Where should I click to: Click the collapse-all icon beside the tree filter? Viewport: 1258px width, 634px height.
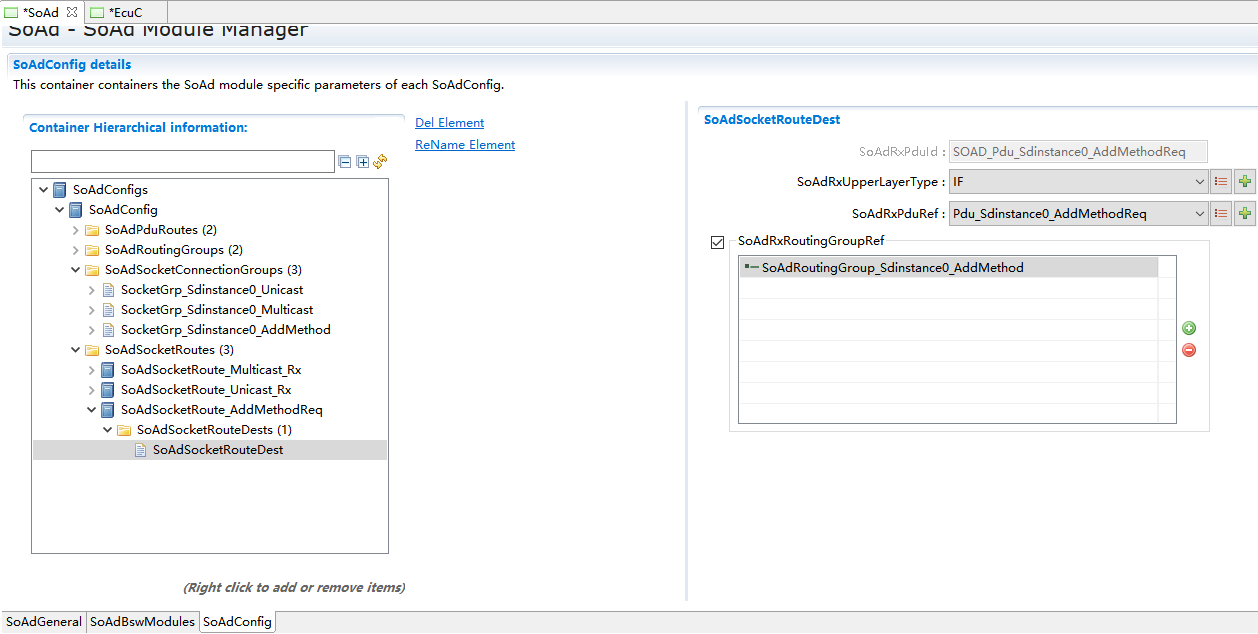point(345,162)
